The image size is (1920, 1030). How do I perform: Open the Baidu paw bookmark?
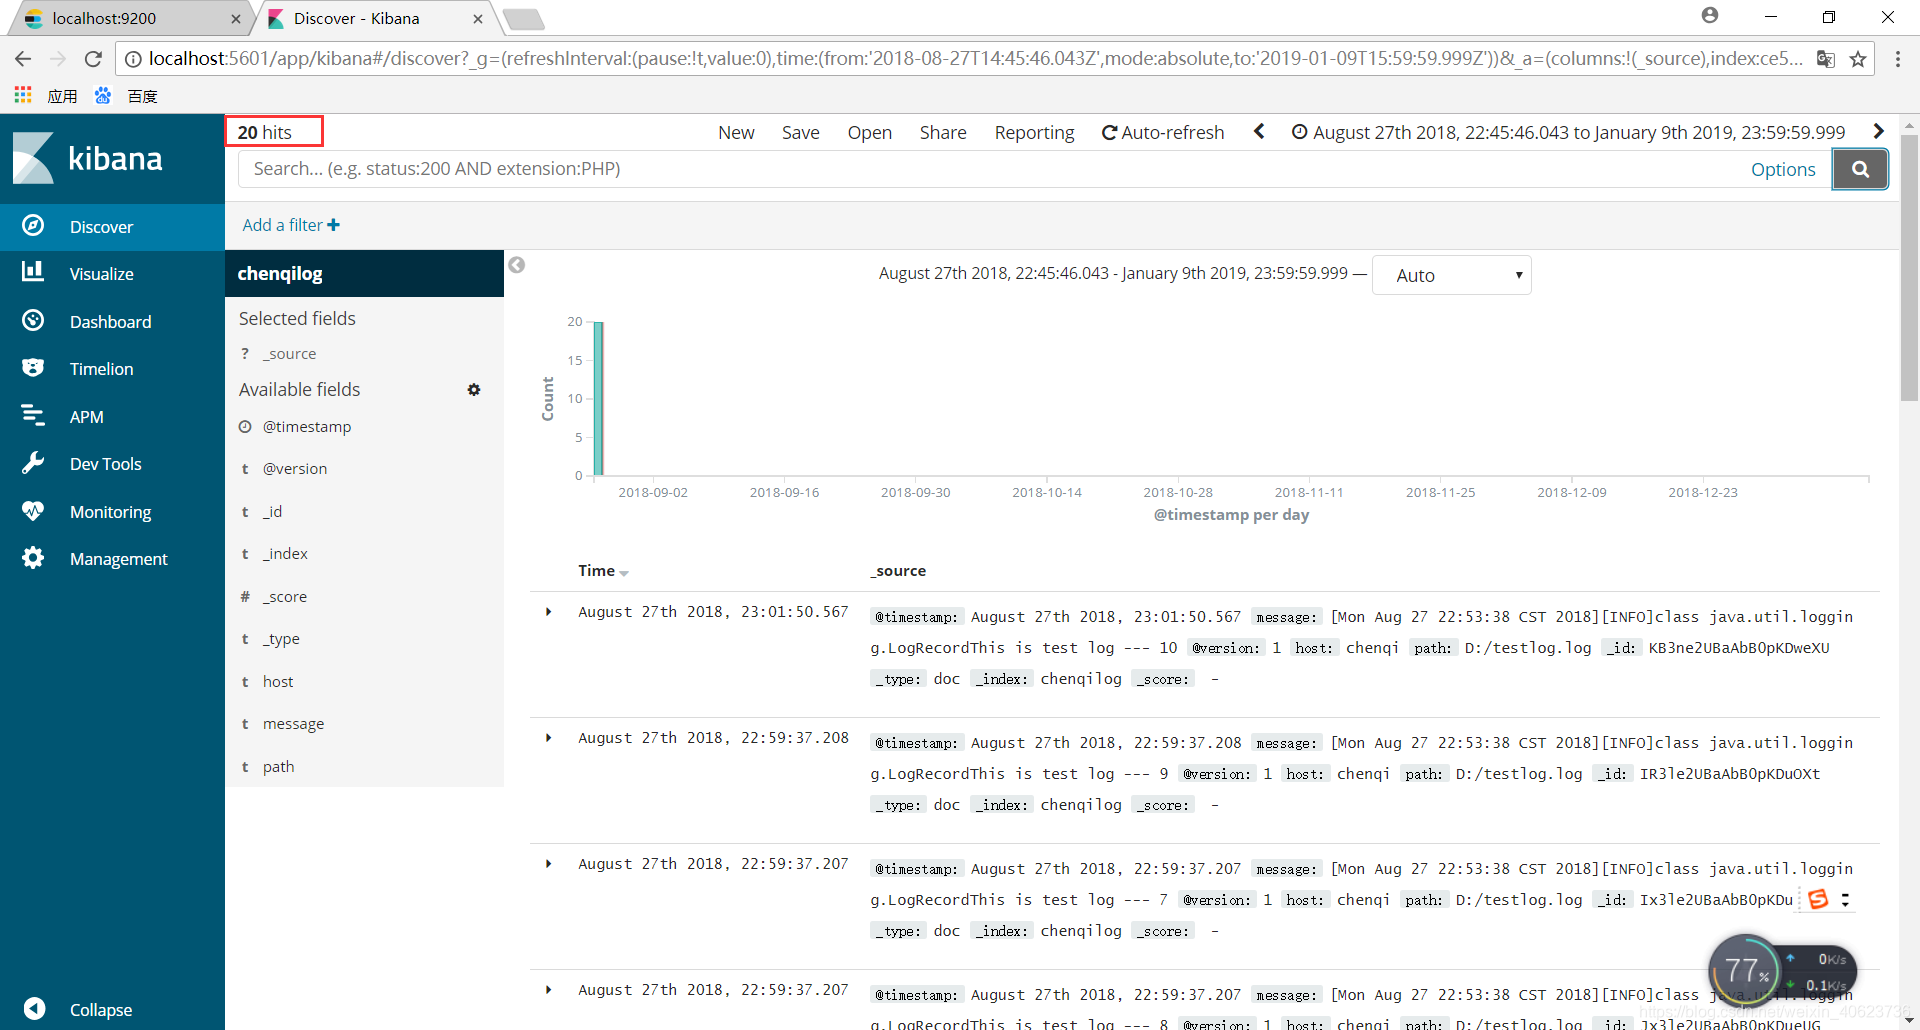tap(103, 95)
